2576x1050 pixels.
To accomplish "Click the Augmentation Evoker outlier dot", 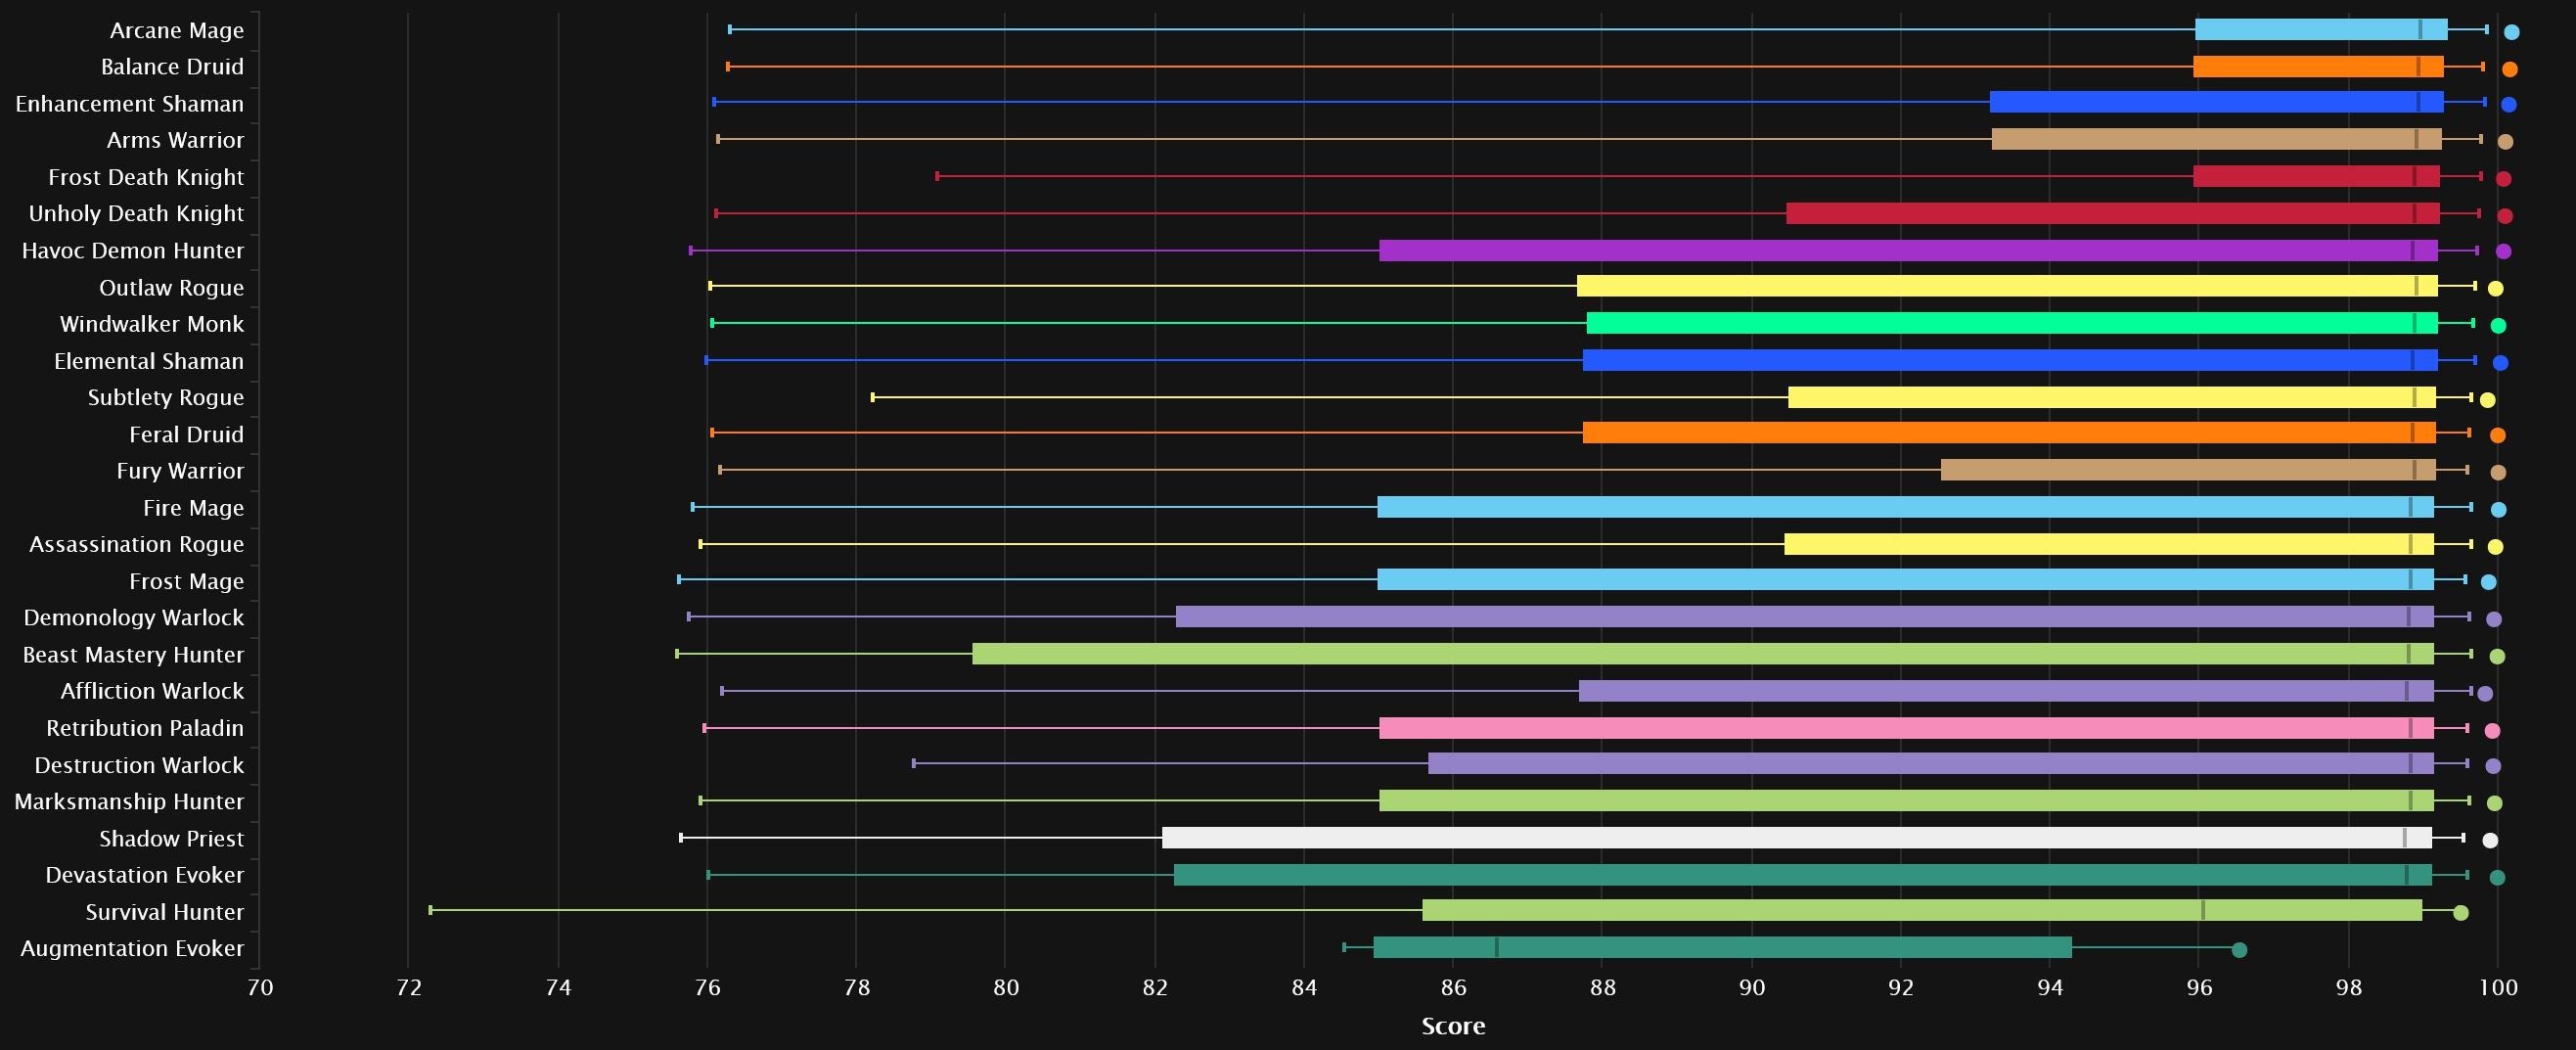I will [x=2239, y=950].
